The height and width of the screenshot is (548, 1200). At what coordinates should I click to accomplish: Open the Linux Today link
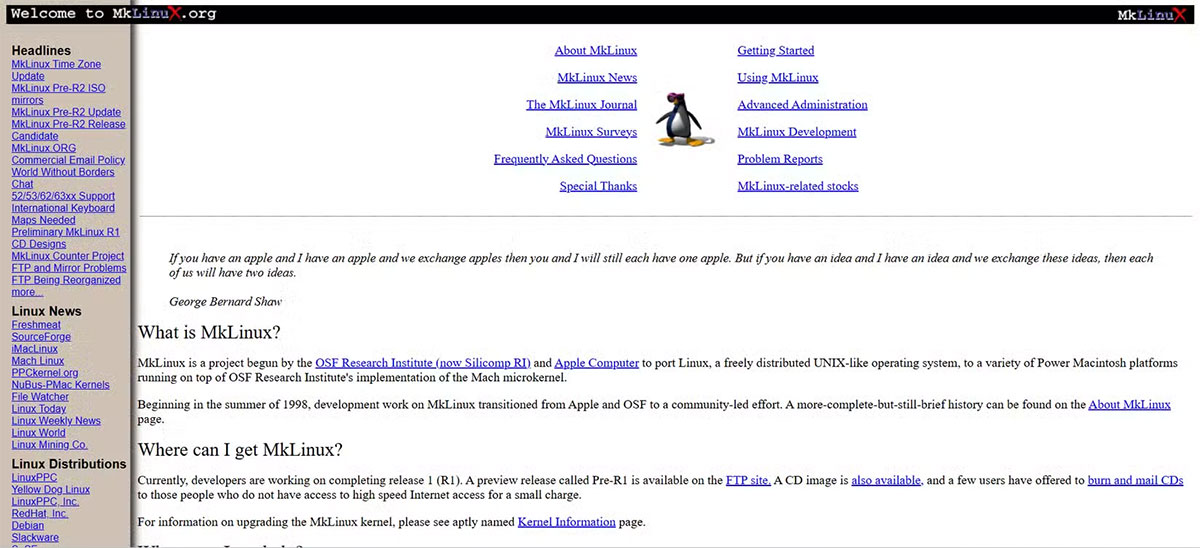tap(38, 409)
